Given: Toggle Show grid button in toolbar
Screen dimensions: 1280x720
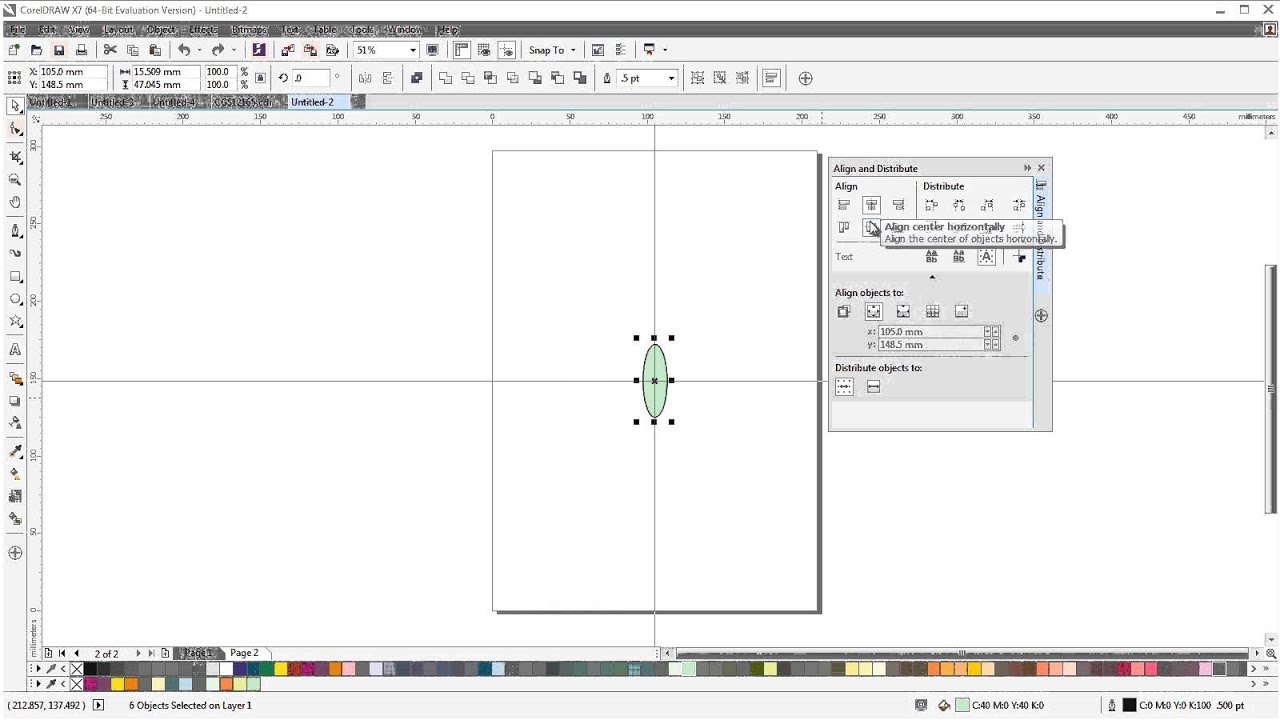Looking at the screenshot, I should pyautogui.click(x=485, y=50).
